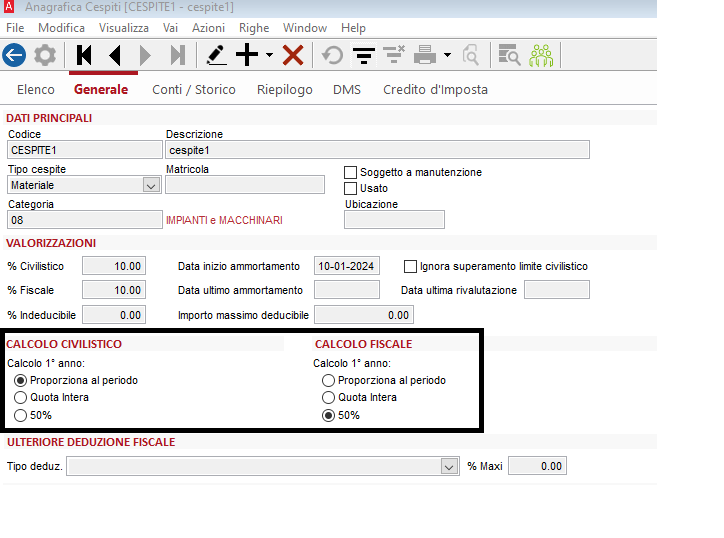Open the Righe menu

point(254,28)
